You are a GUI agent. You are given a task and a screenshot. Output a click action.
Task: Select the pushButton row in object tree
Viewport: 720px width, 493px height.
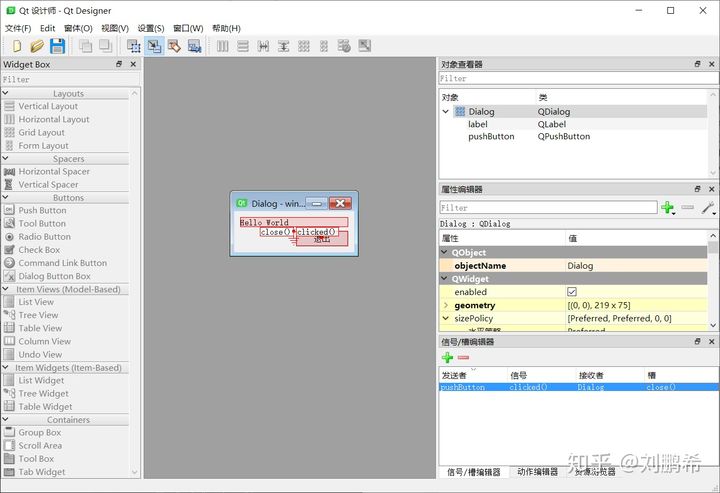[573, 136]
